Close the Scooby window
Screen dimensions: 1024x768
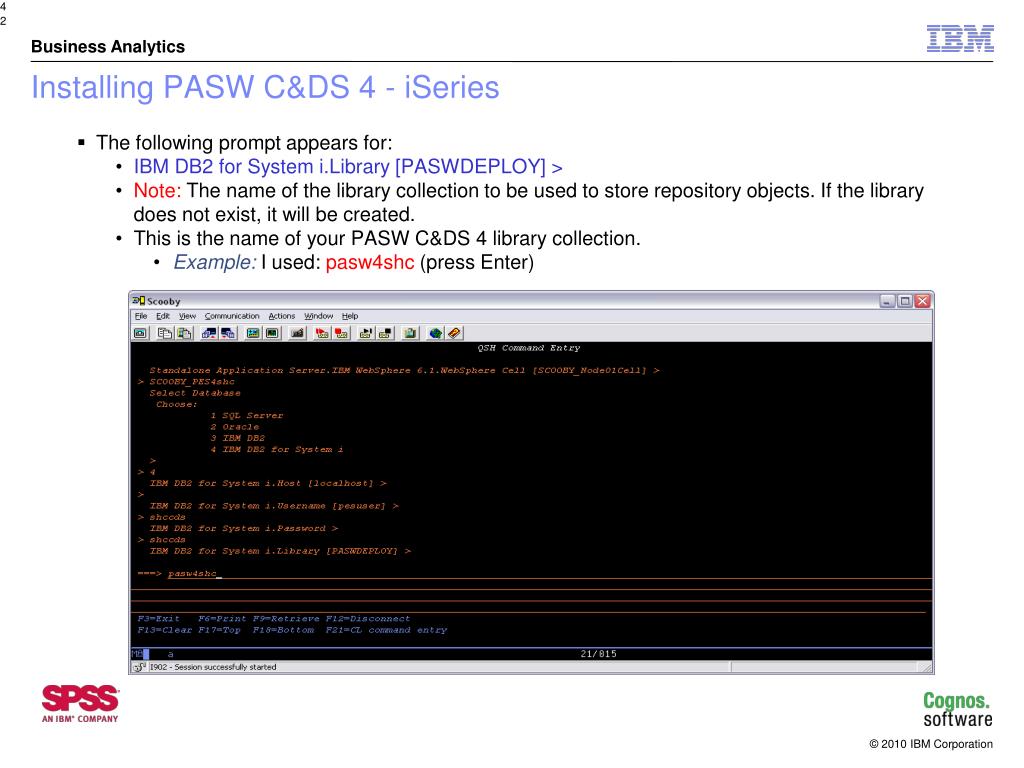pyautogui.click(x=922, y=301)
